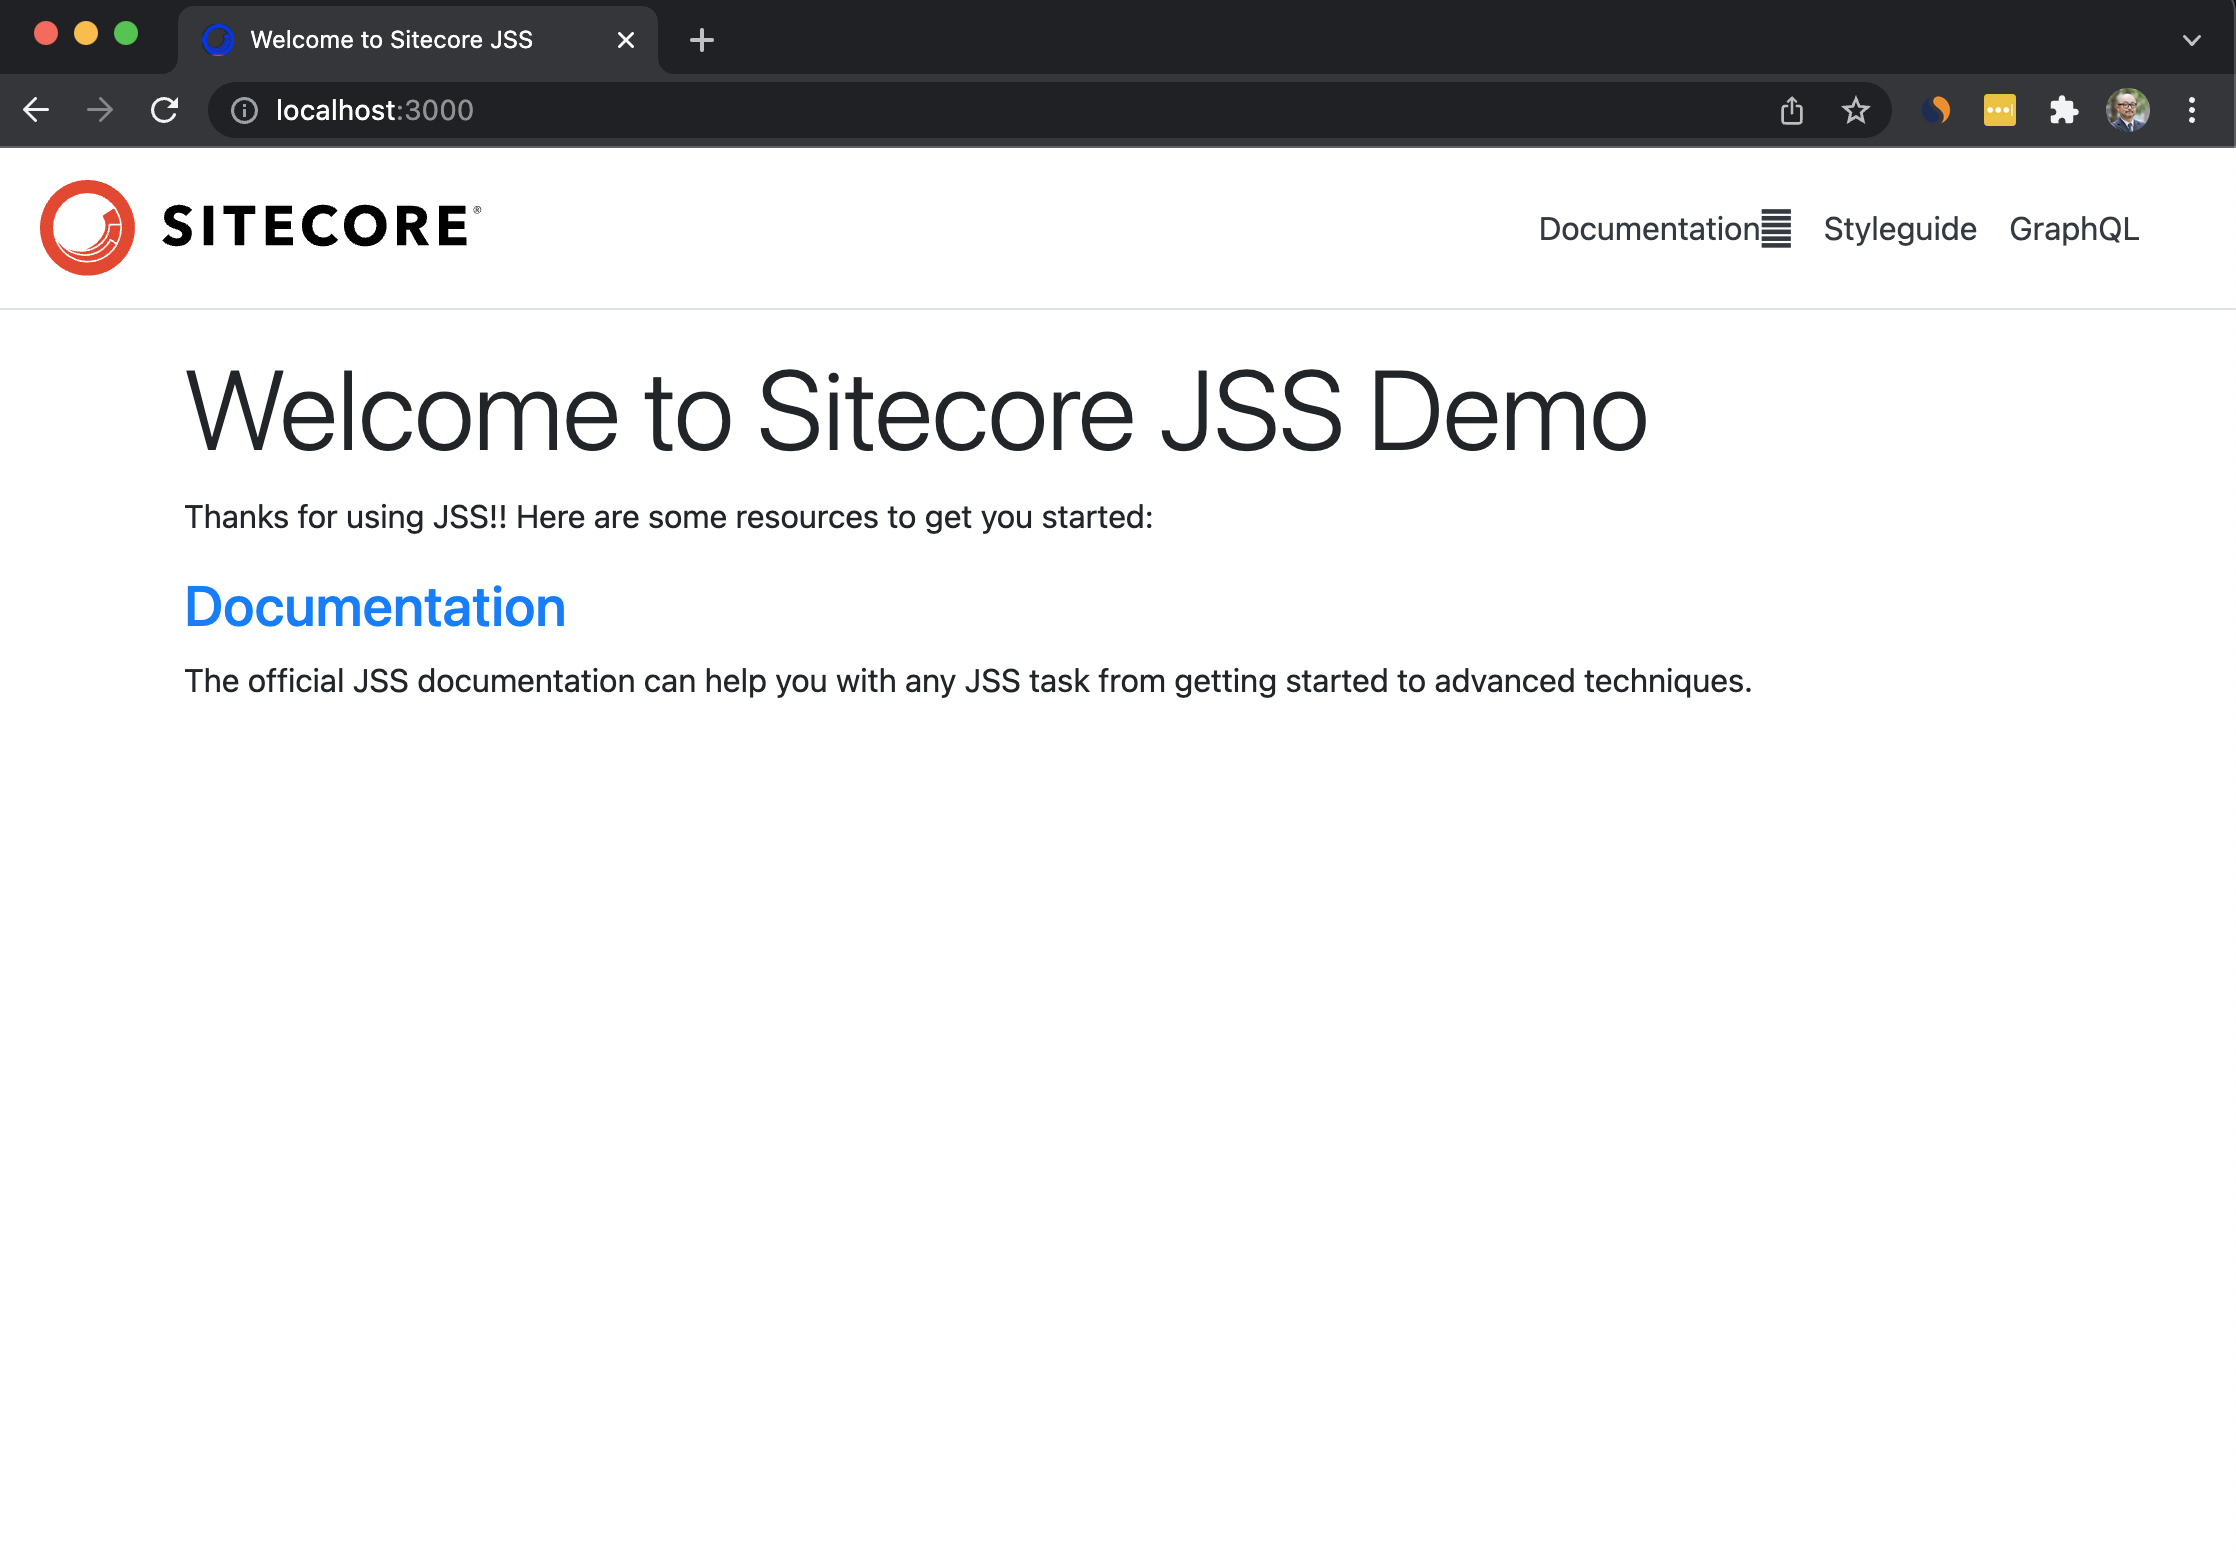Minimize the window with the yellow button
The width and height of the screenshot is (2236, 1554).
click(86, 34)
